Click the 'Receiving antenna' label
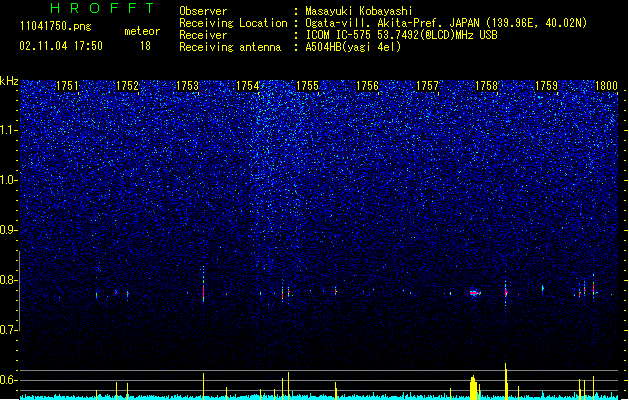Viewport: 629px width, 400px height. (x=230, y=47)
